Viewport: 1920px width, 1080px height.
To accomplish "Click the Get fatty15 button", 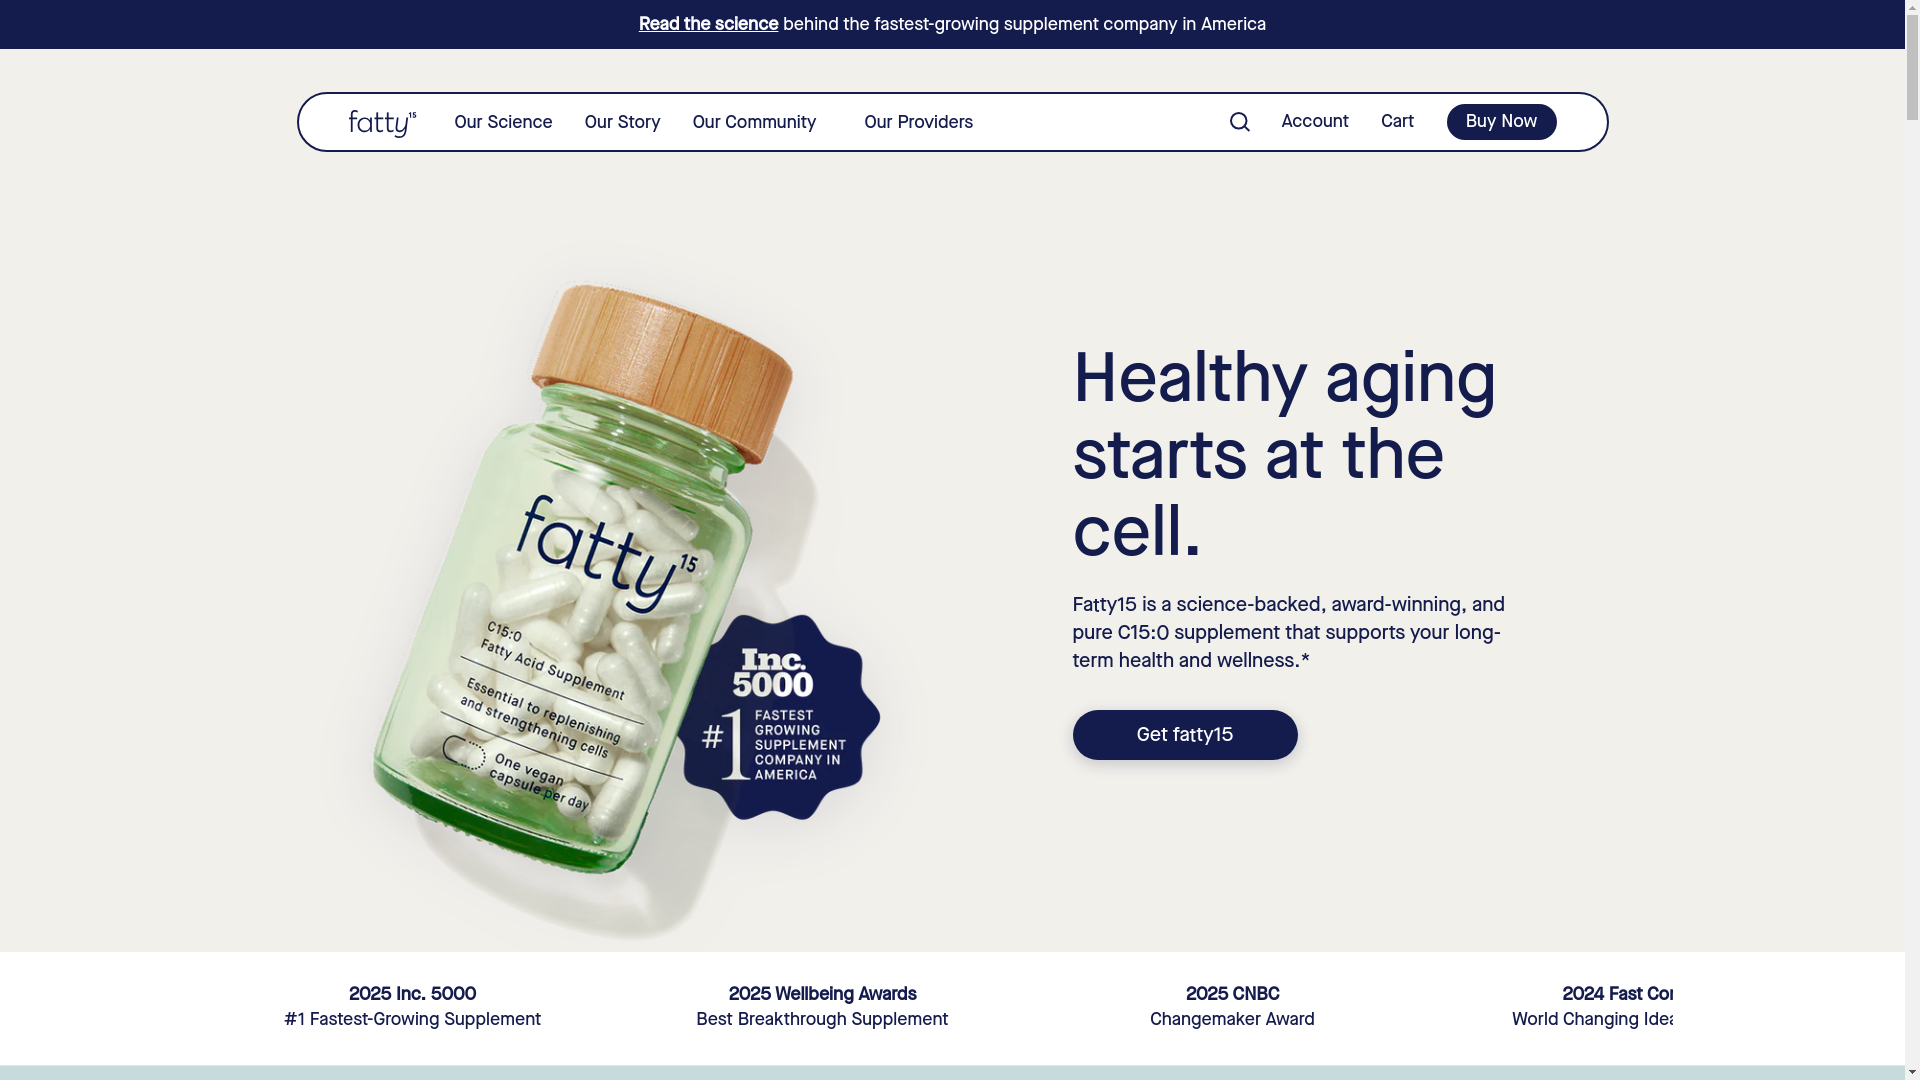I will (x=1185, y=735).
